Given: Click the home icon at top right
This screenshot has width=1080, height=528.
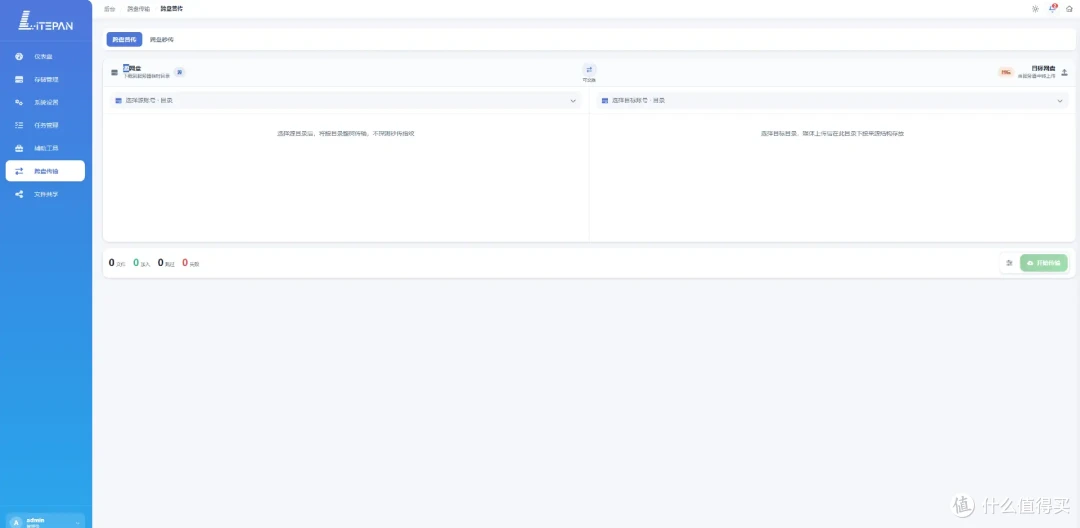Looking at the screenshot, I should 1069,9.
